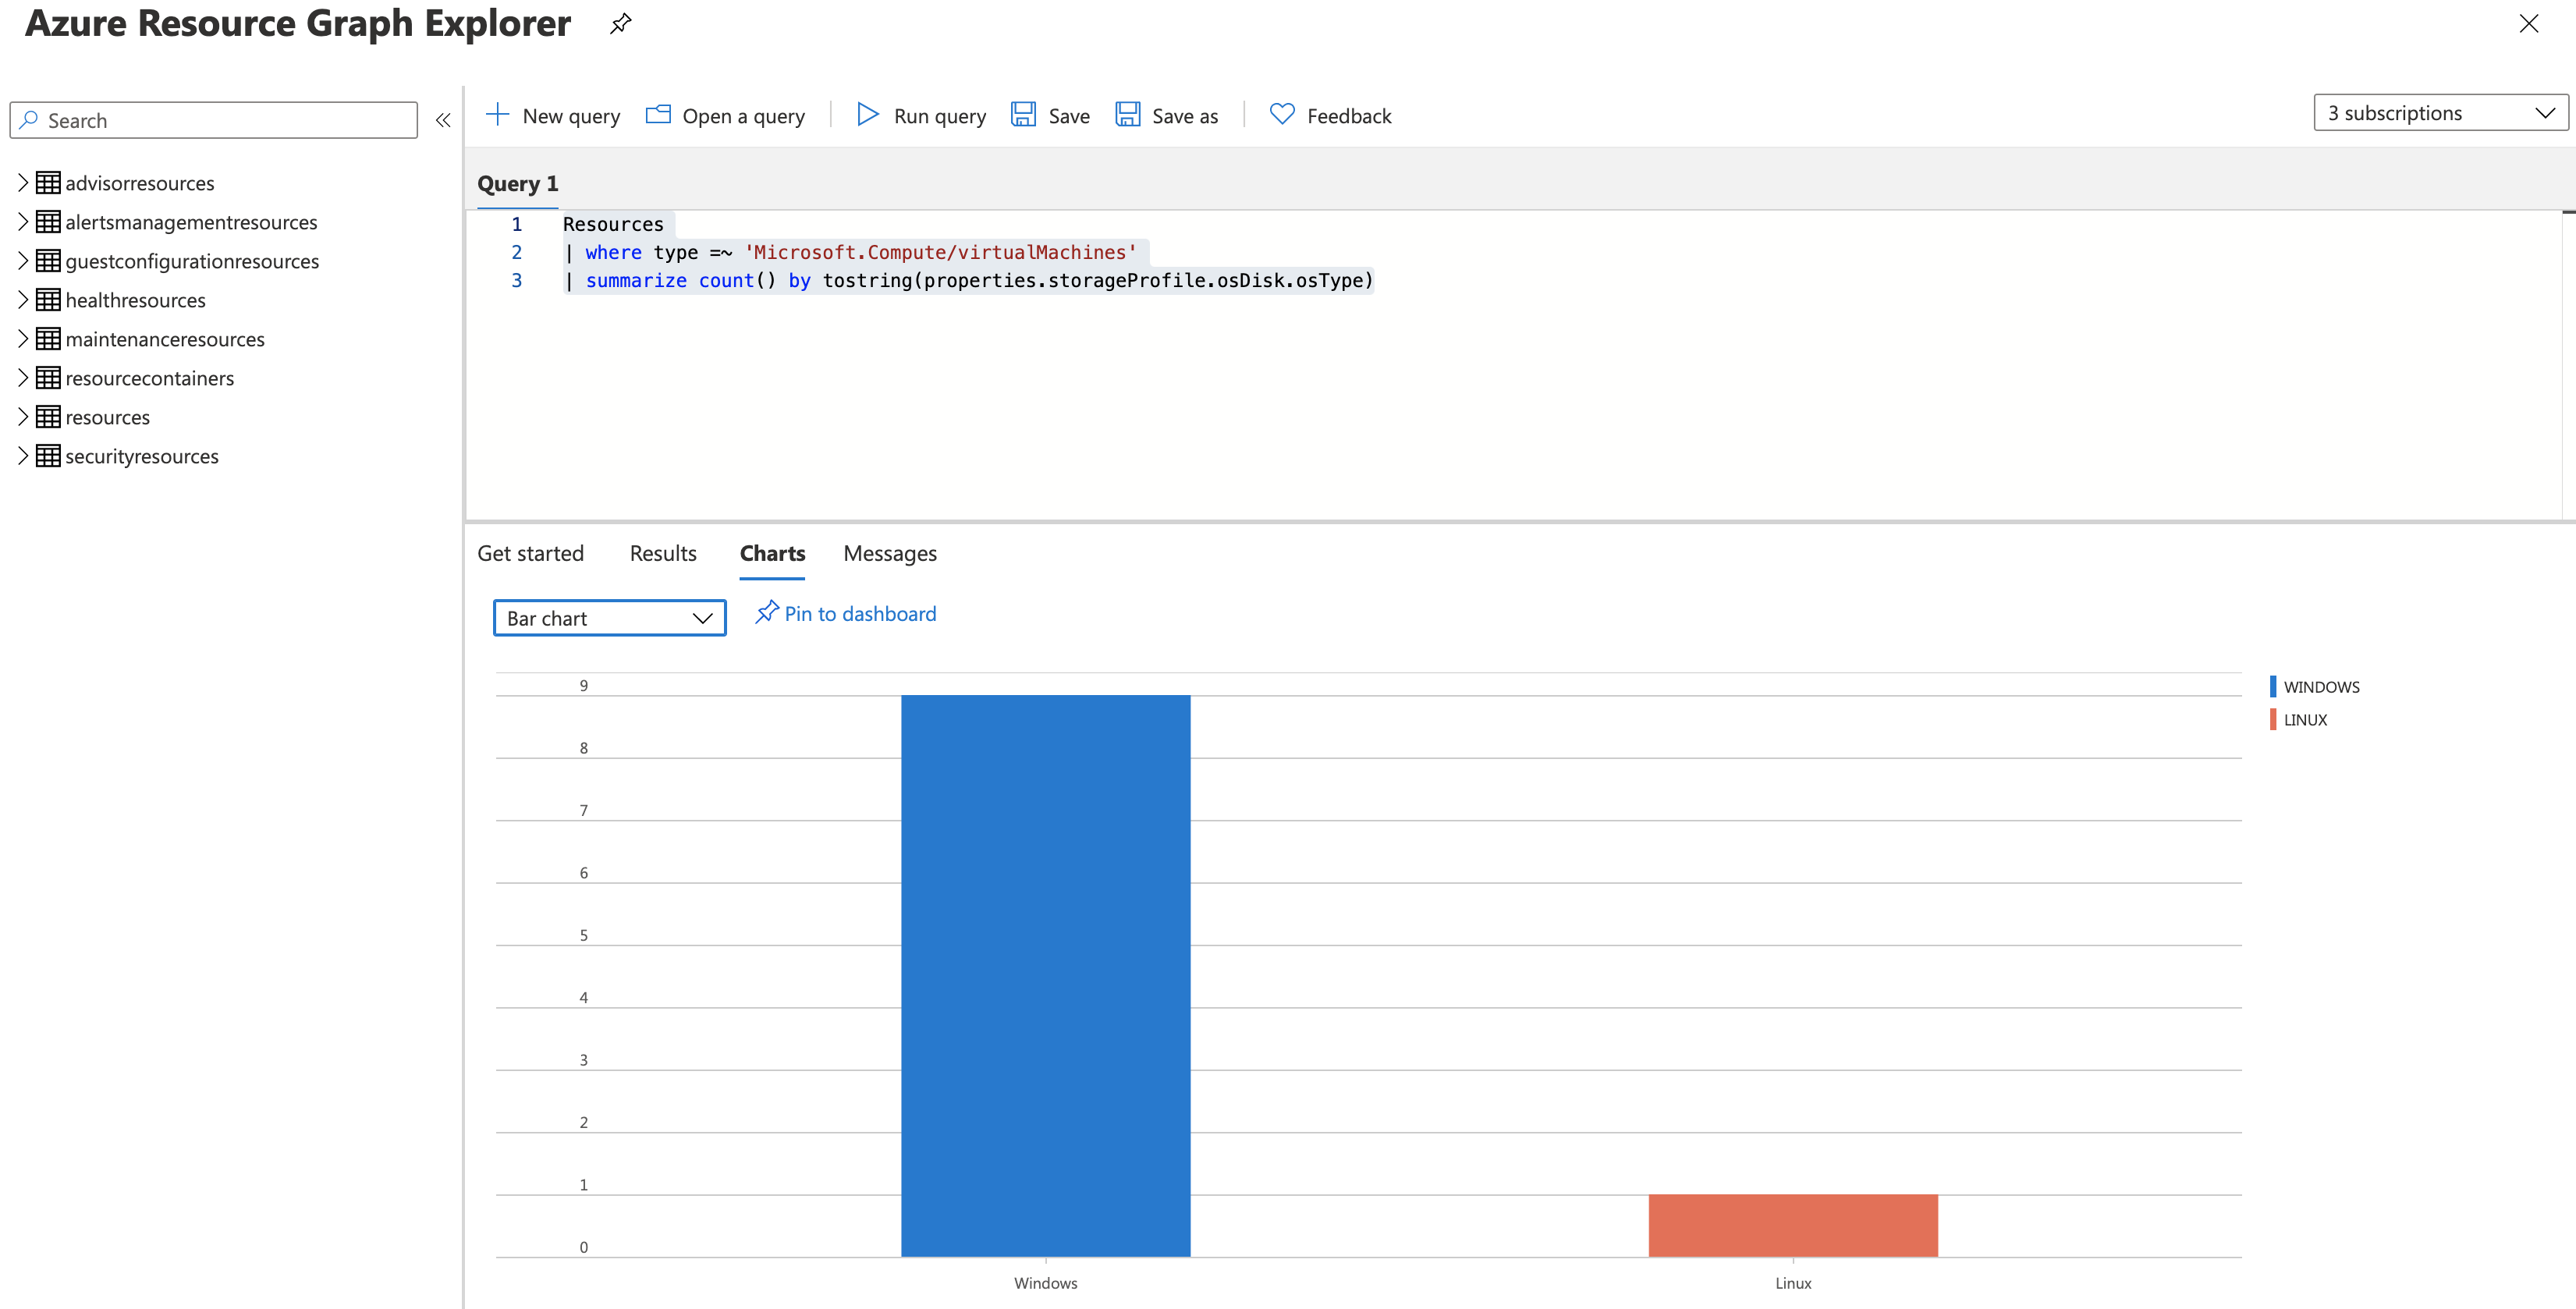Select the alertsmanagementresources tree label

tap(191, 222)
